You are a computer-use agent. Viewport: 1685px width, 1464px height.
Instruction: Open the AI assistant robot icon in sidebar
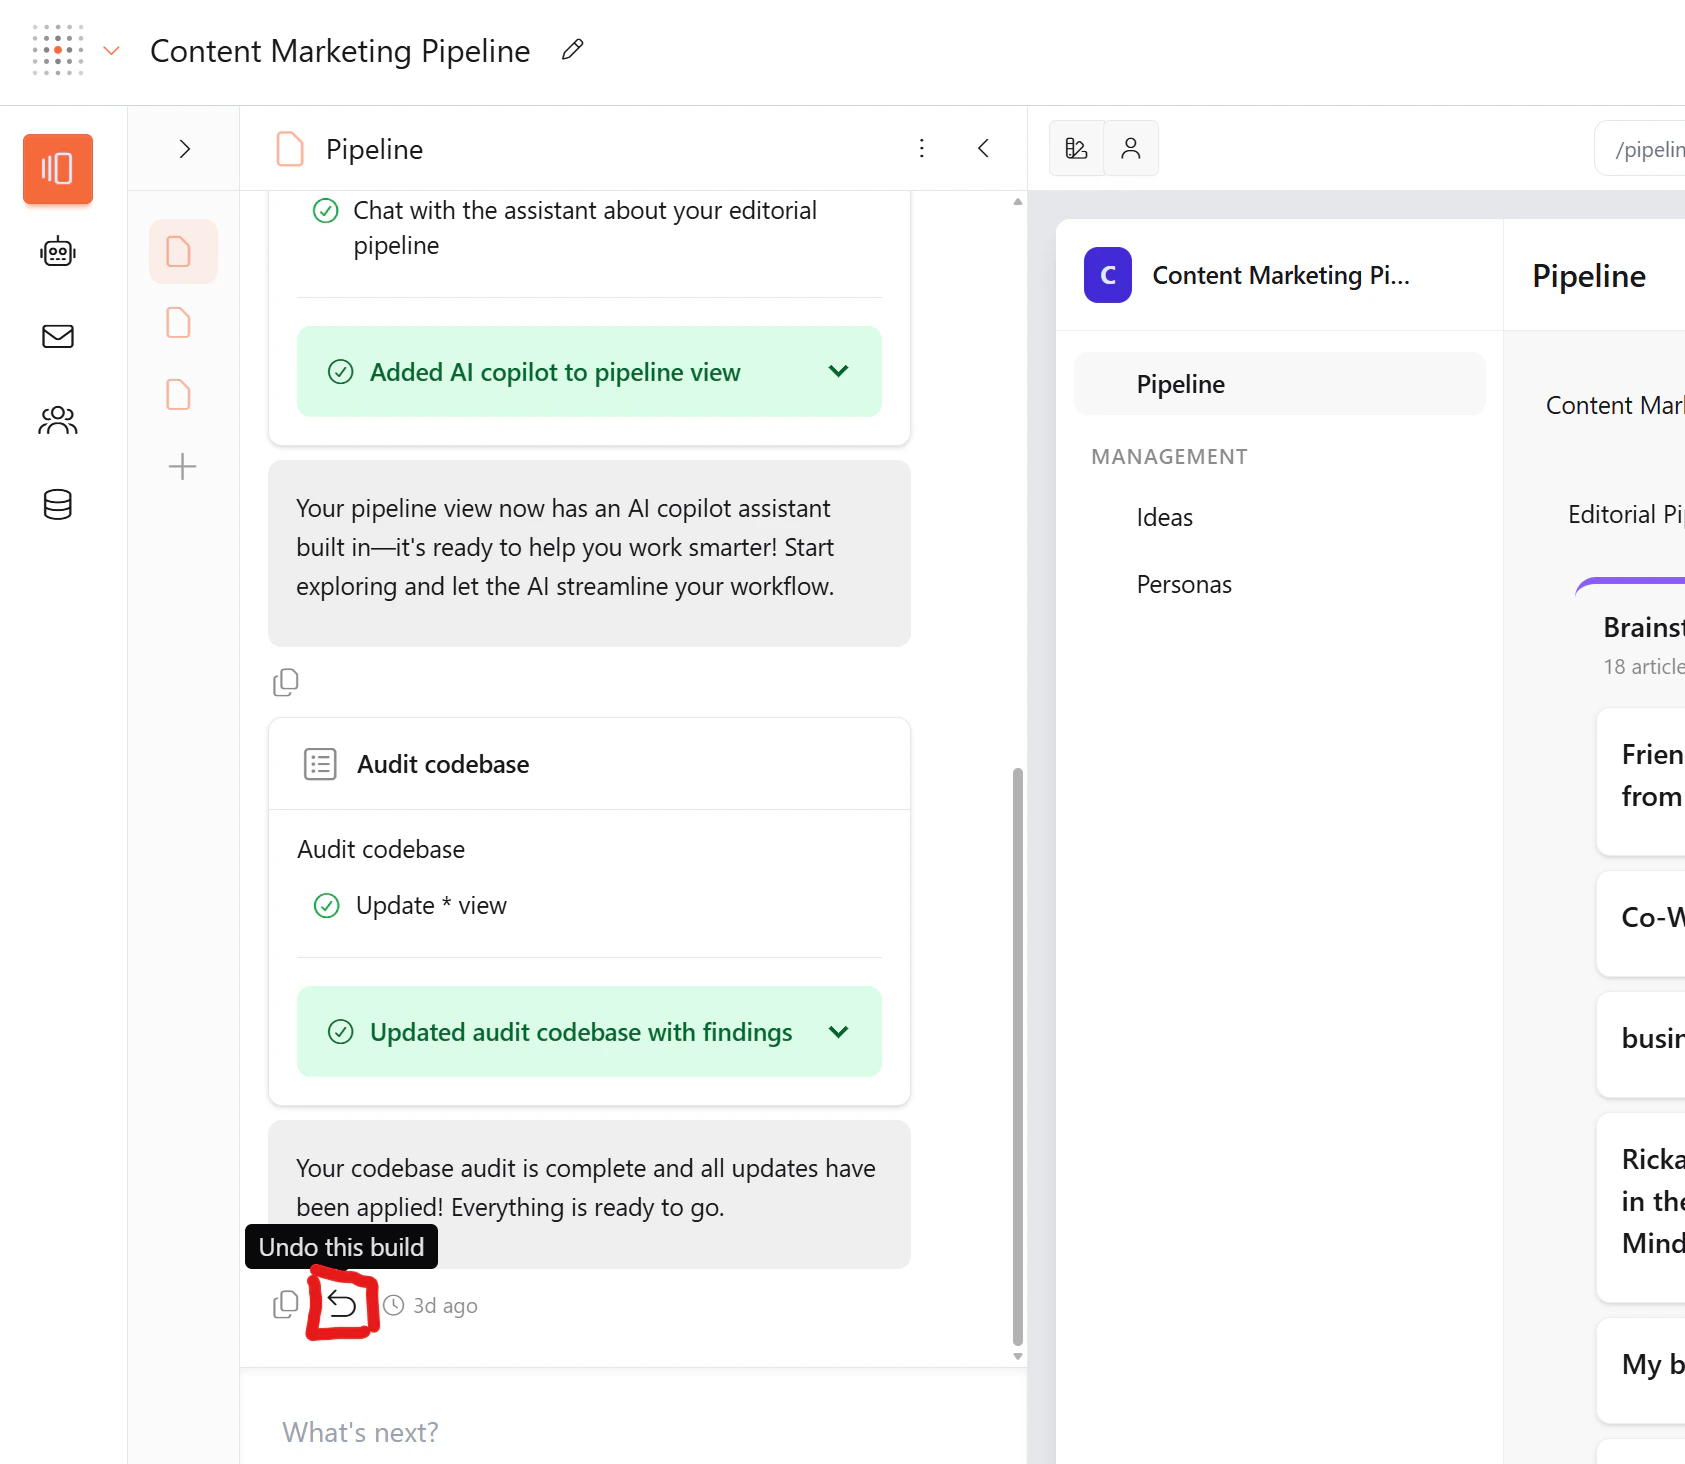click(x=57, y=251)
